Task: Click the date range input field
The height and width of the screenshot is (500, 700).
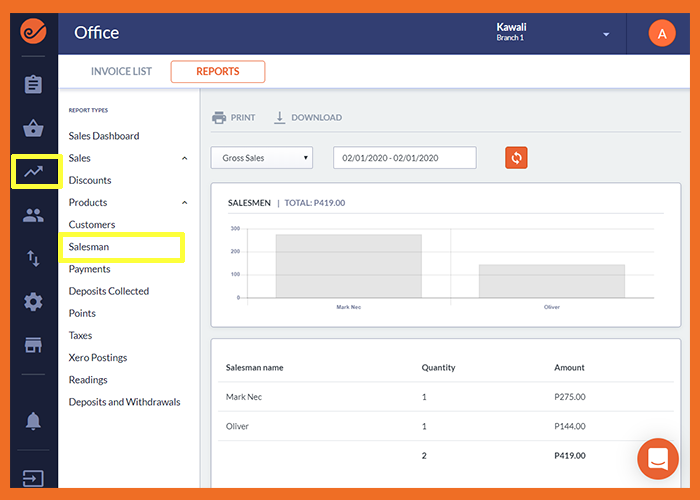Action: click(x=404, y=158)
